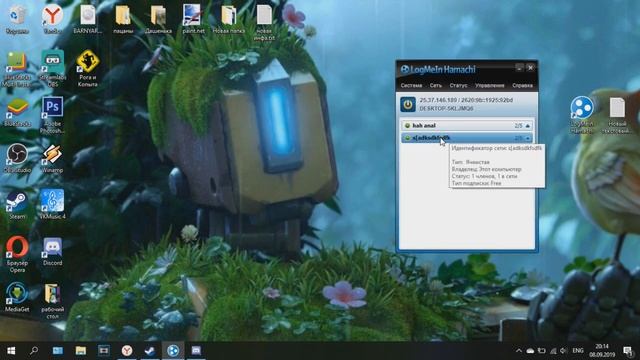Image resolution: width=640 pixels, height=360 pixels.
Task: Select the Steam desktop icon
Action: (17, 205)
